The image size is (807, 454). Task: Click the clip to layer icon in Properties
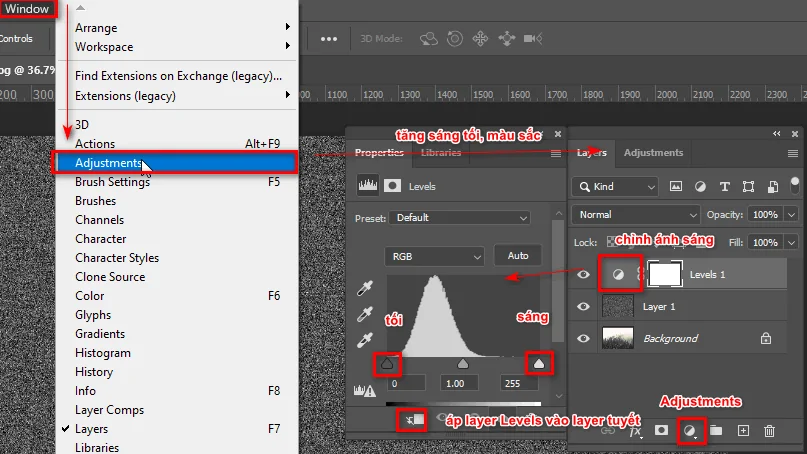tap(411, 420)
